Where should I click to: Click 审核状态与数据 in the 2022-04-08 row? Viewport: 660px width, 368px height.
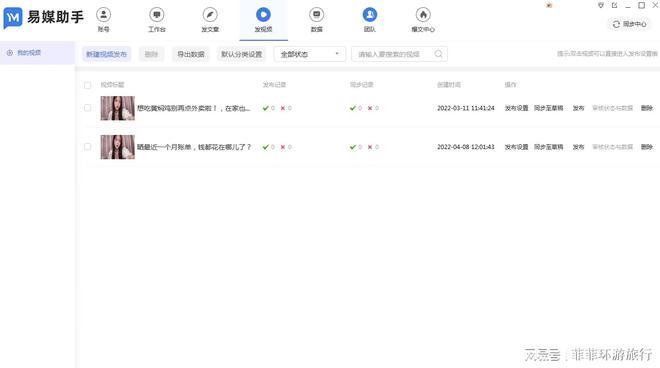point(612,147)
